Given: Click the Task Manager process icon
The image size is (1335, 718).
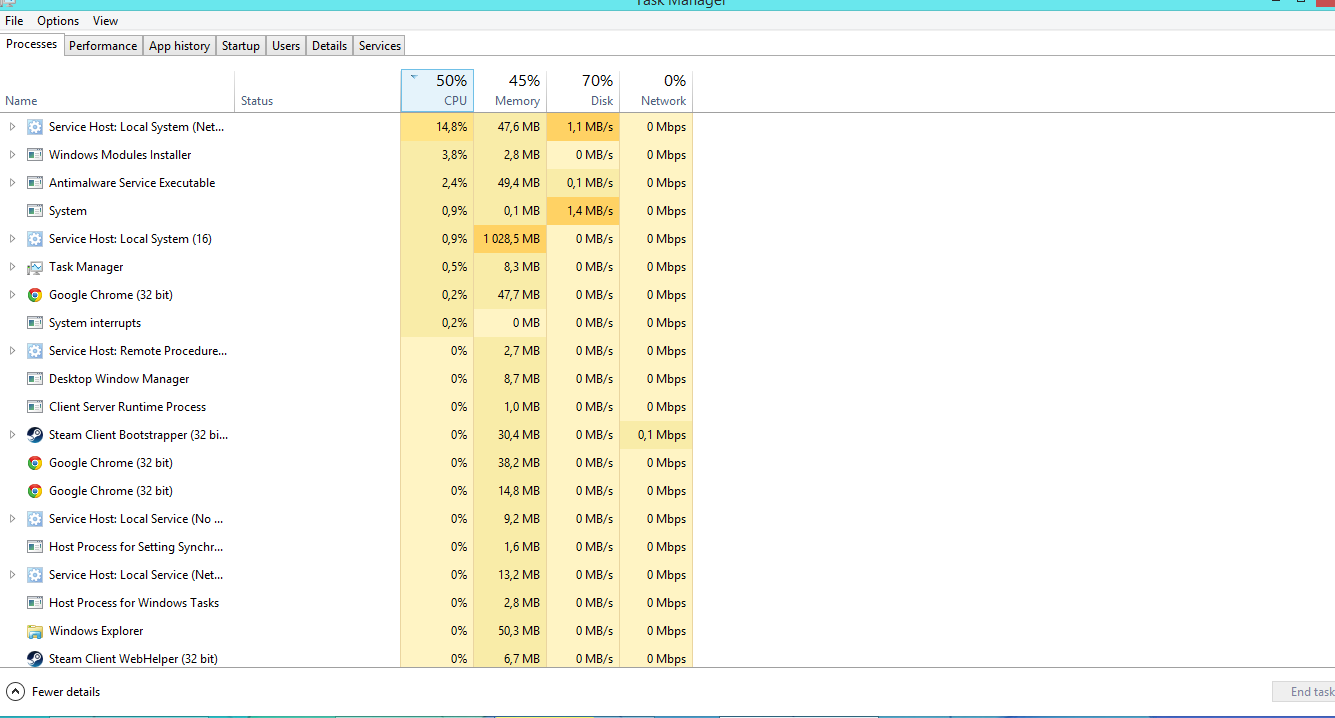Looking at the screenshot, I should coord(35,267).
